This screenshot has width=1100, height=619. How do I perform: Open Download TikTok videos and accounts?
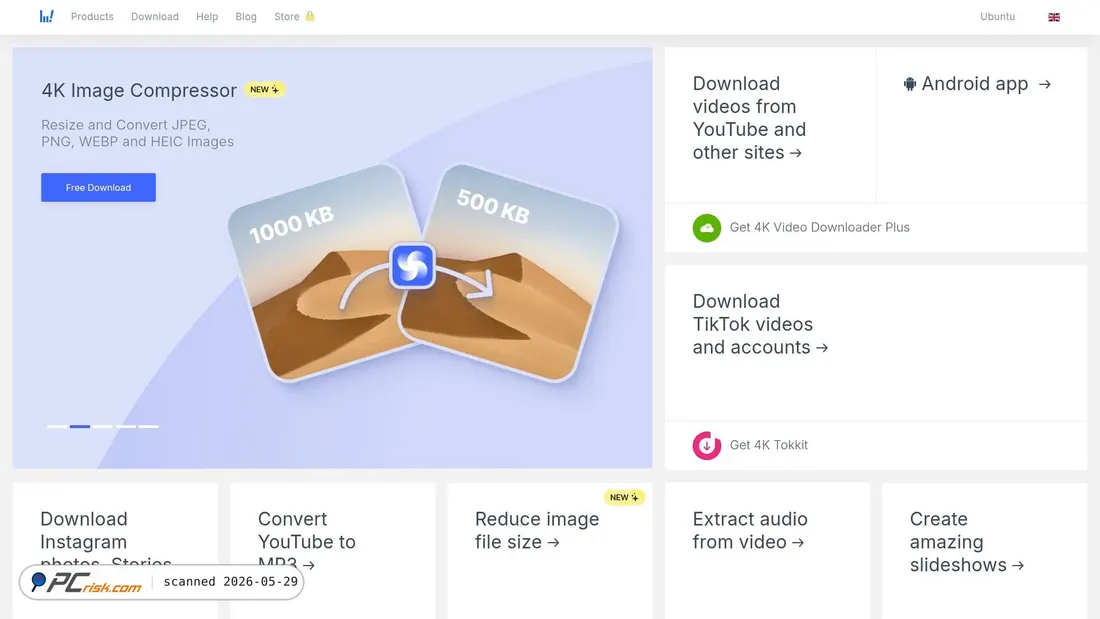pos(760,324)
